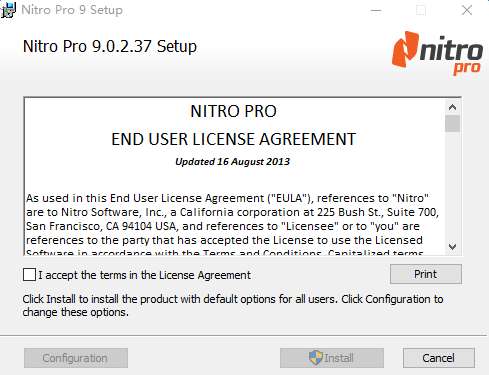Click the UAC shield icon on Install
The image size is (489, 375).
tap(315, 358)
